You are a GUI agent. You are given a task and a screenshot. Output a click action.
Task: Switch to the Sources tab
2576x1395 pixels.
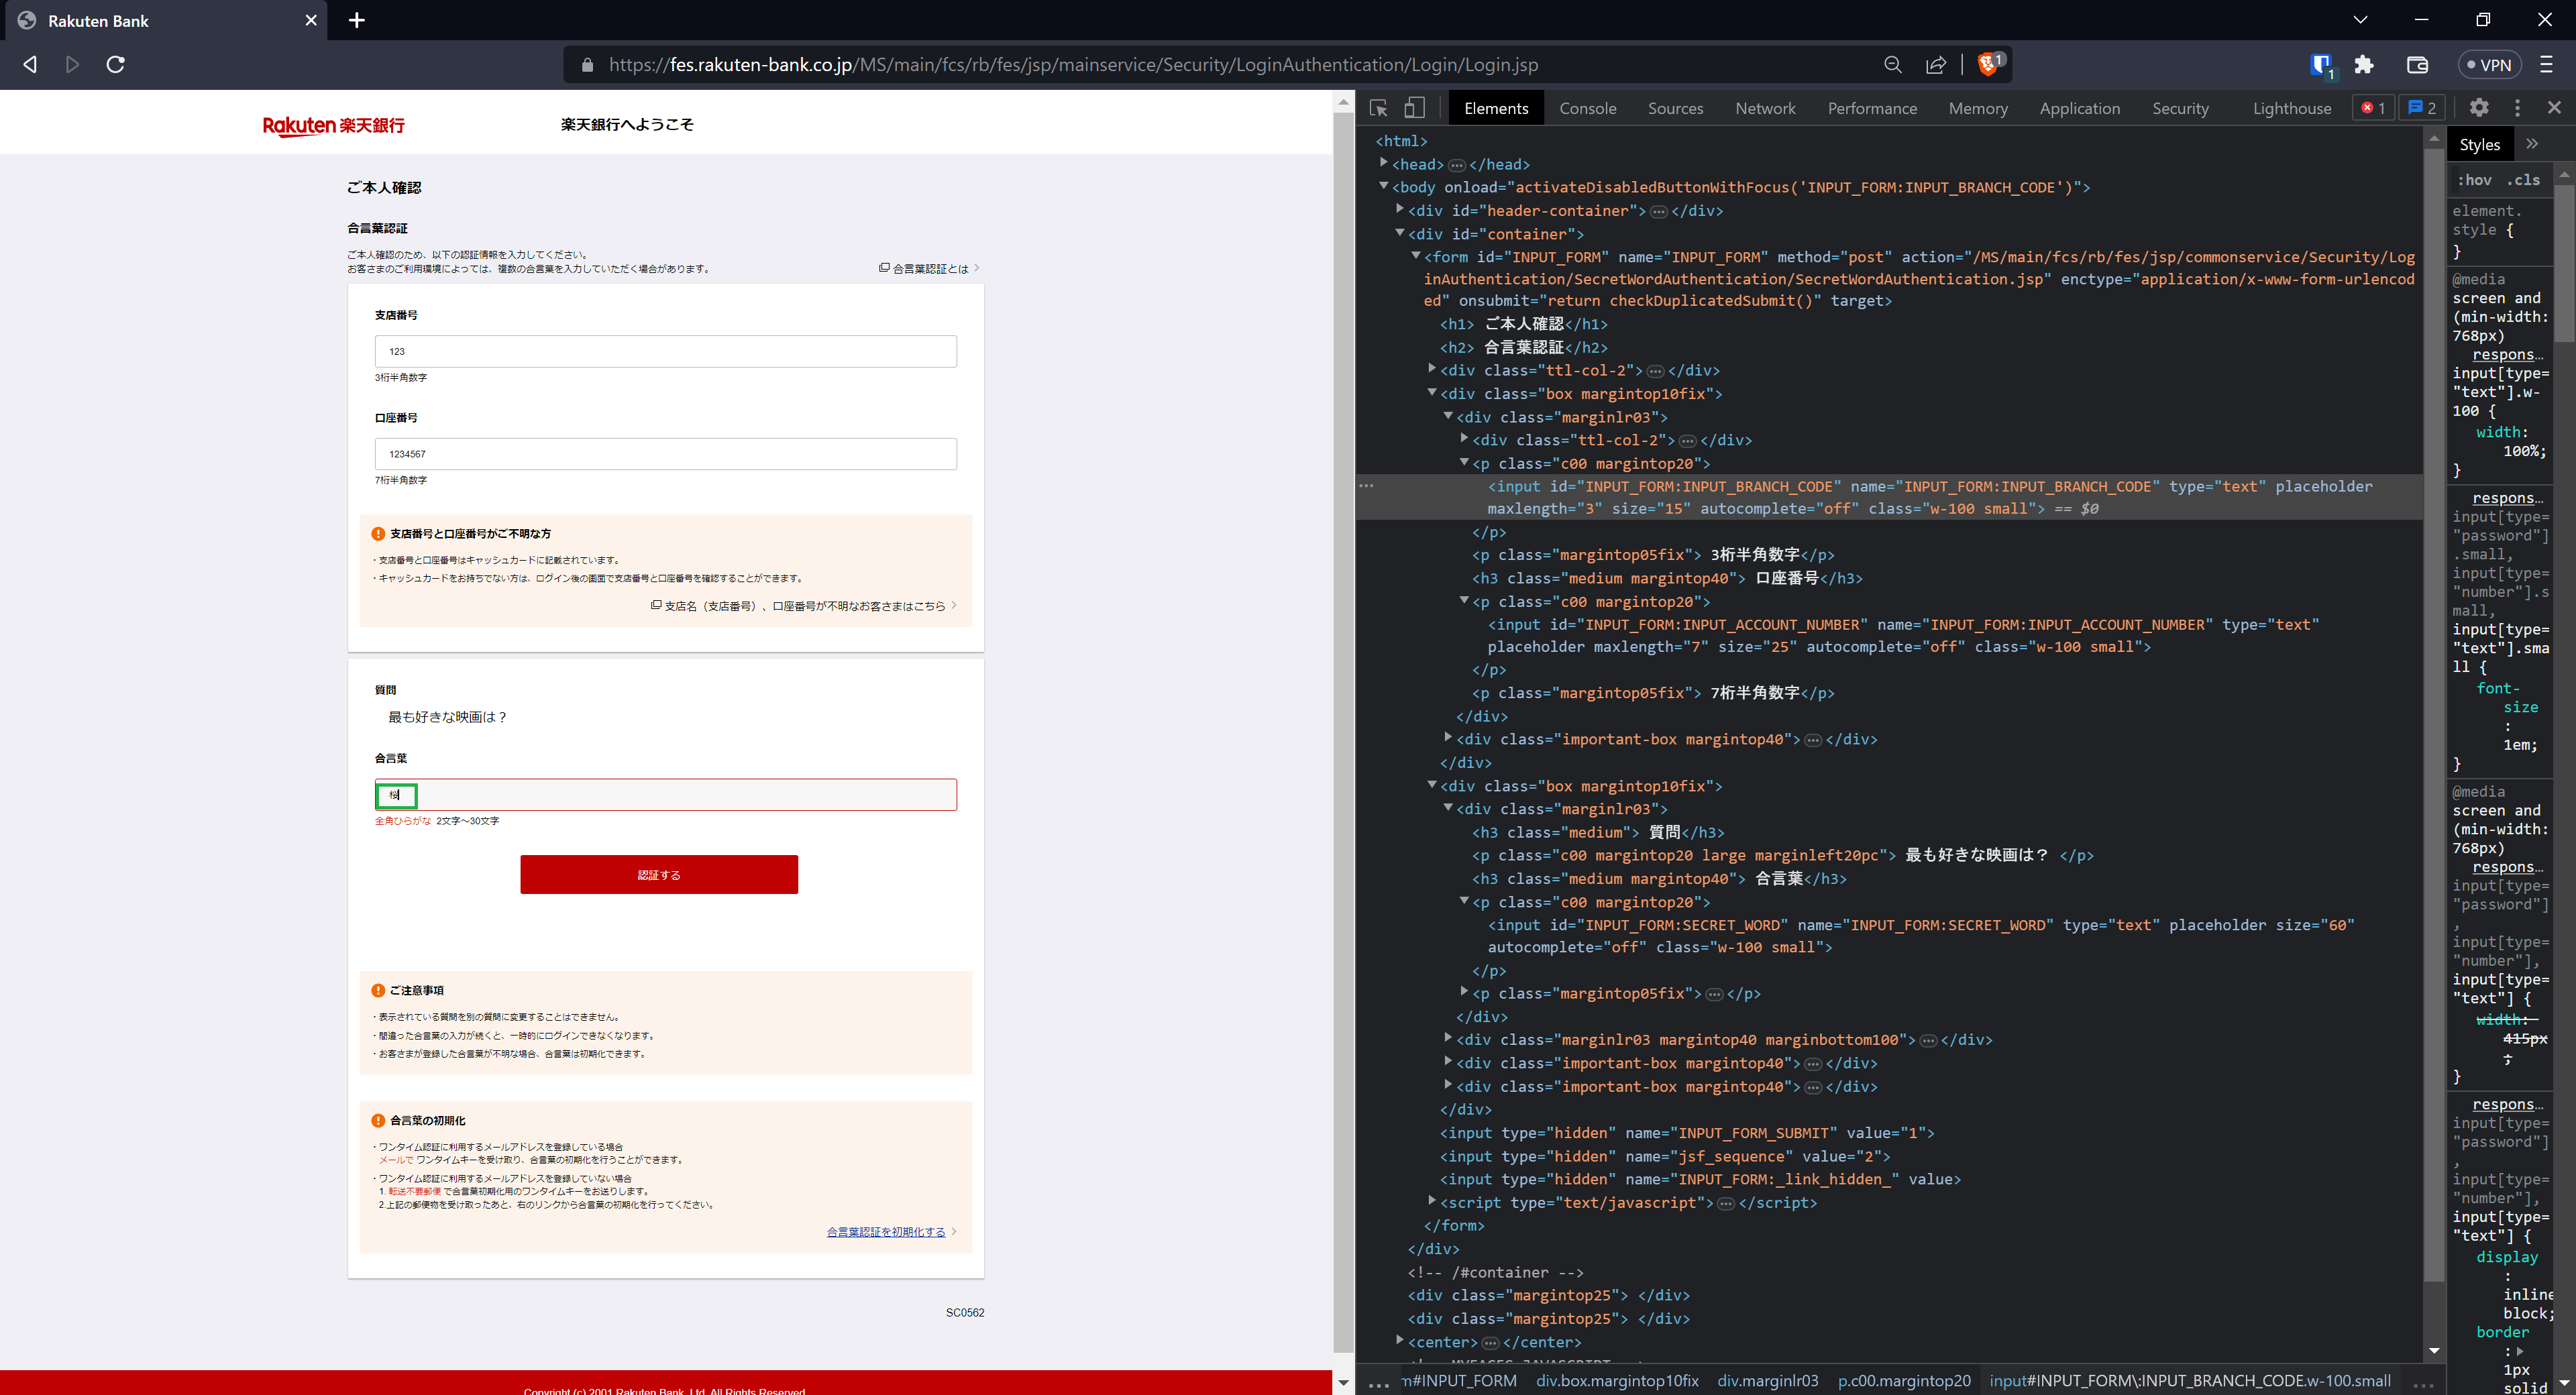tap(1675, 108)
